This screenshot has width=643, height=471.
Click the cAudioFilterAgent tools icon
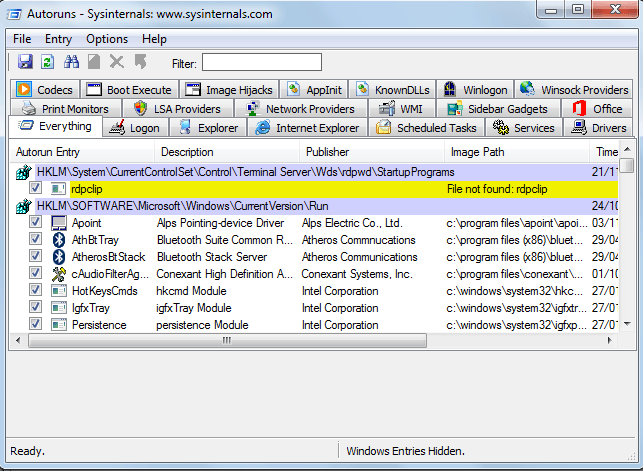[x=59, y=274]
